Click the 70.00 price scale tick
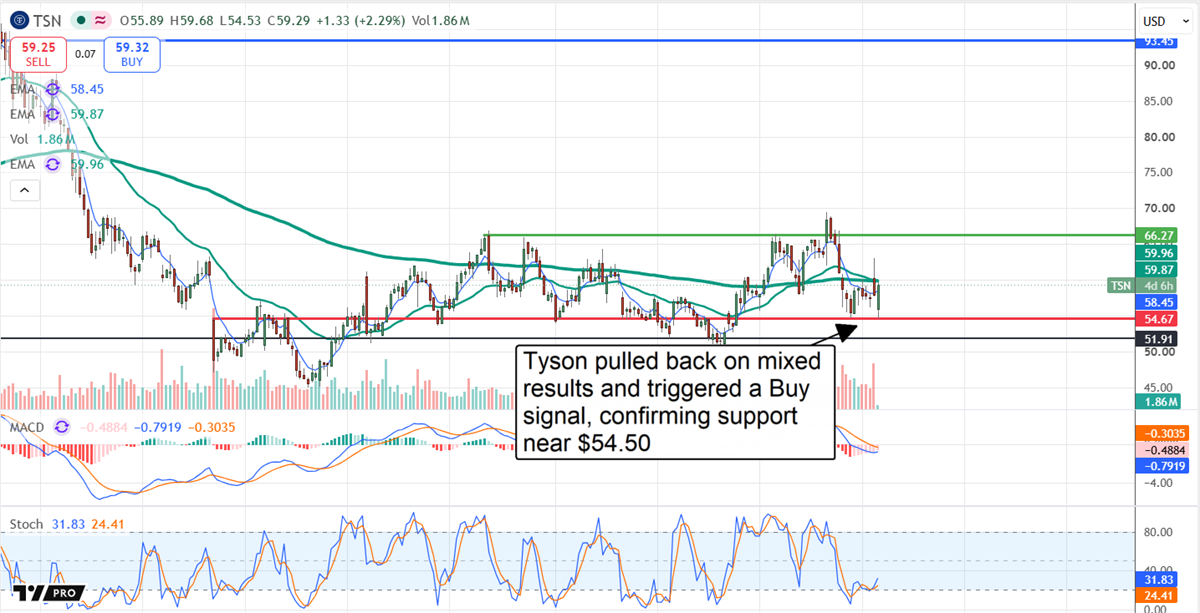Screen dimensions: 1200x613 [x=1158, y=208]
